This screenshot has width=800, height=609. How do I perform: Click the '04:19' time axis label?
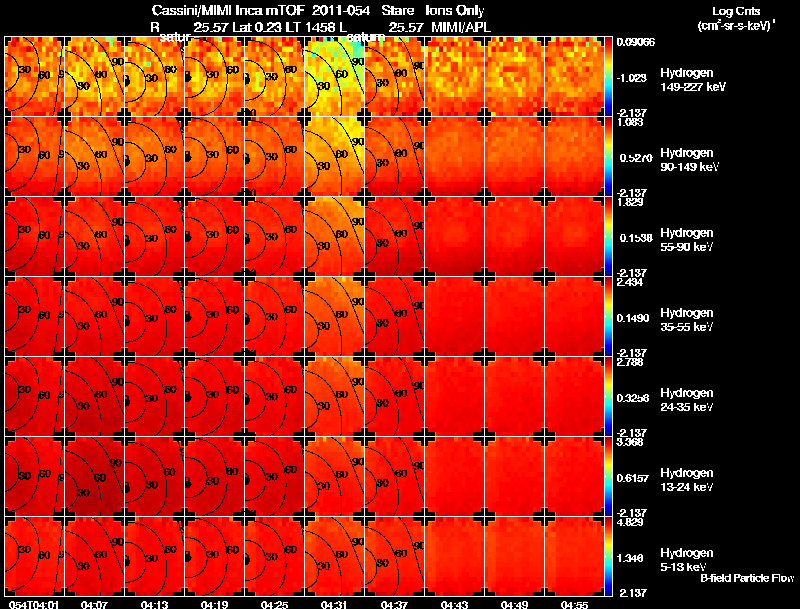[214, 605]
